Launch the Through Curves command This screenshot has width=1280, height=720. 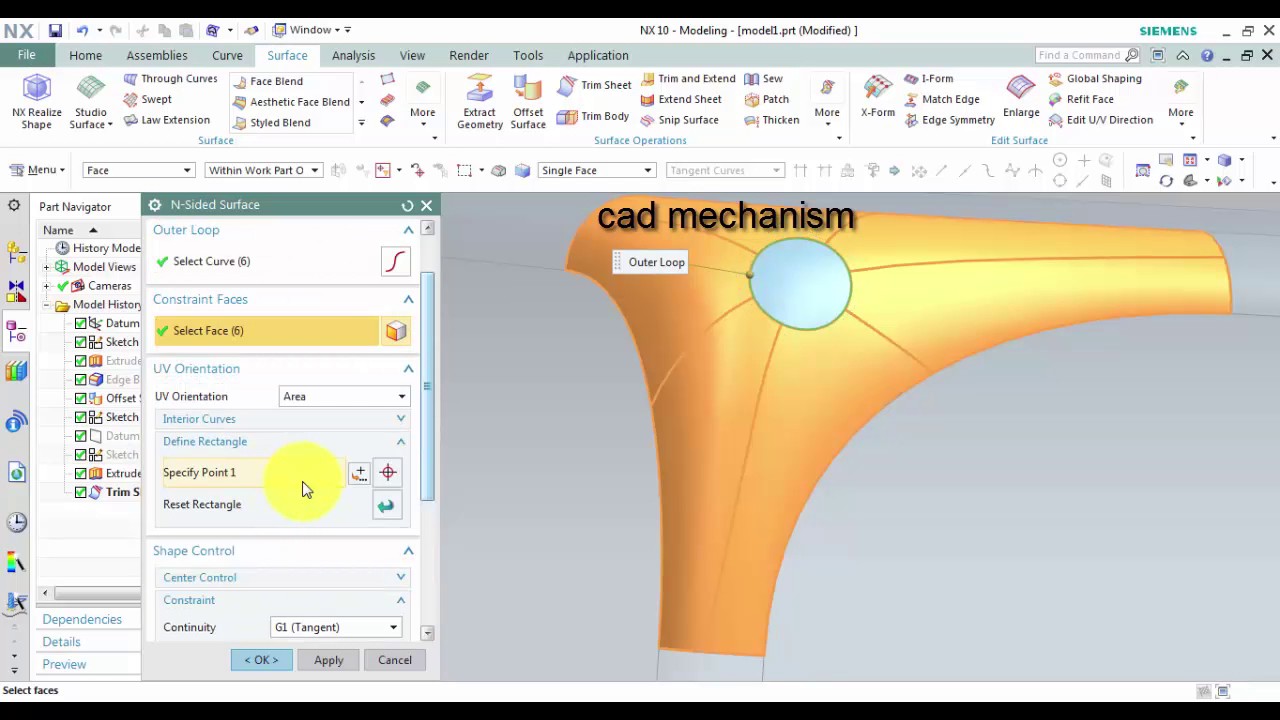(x=170, y=78)
